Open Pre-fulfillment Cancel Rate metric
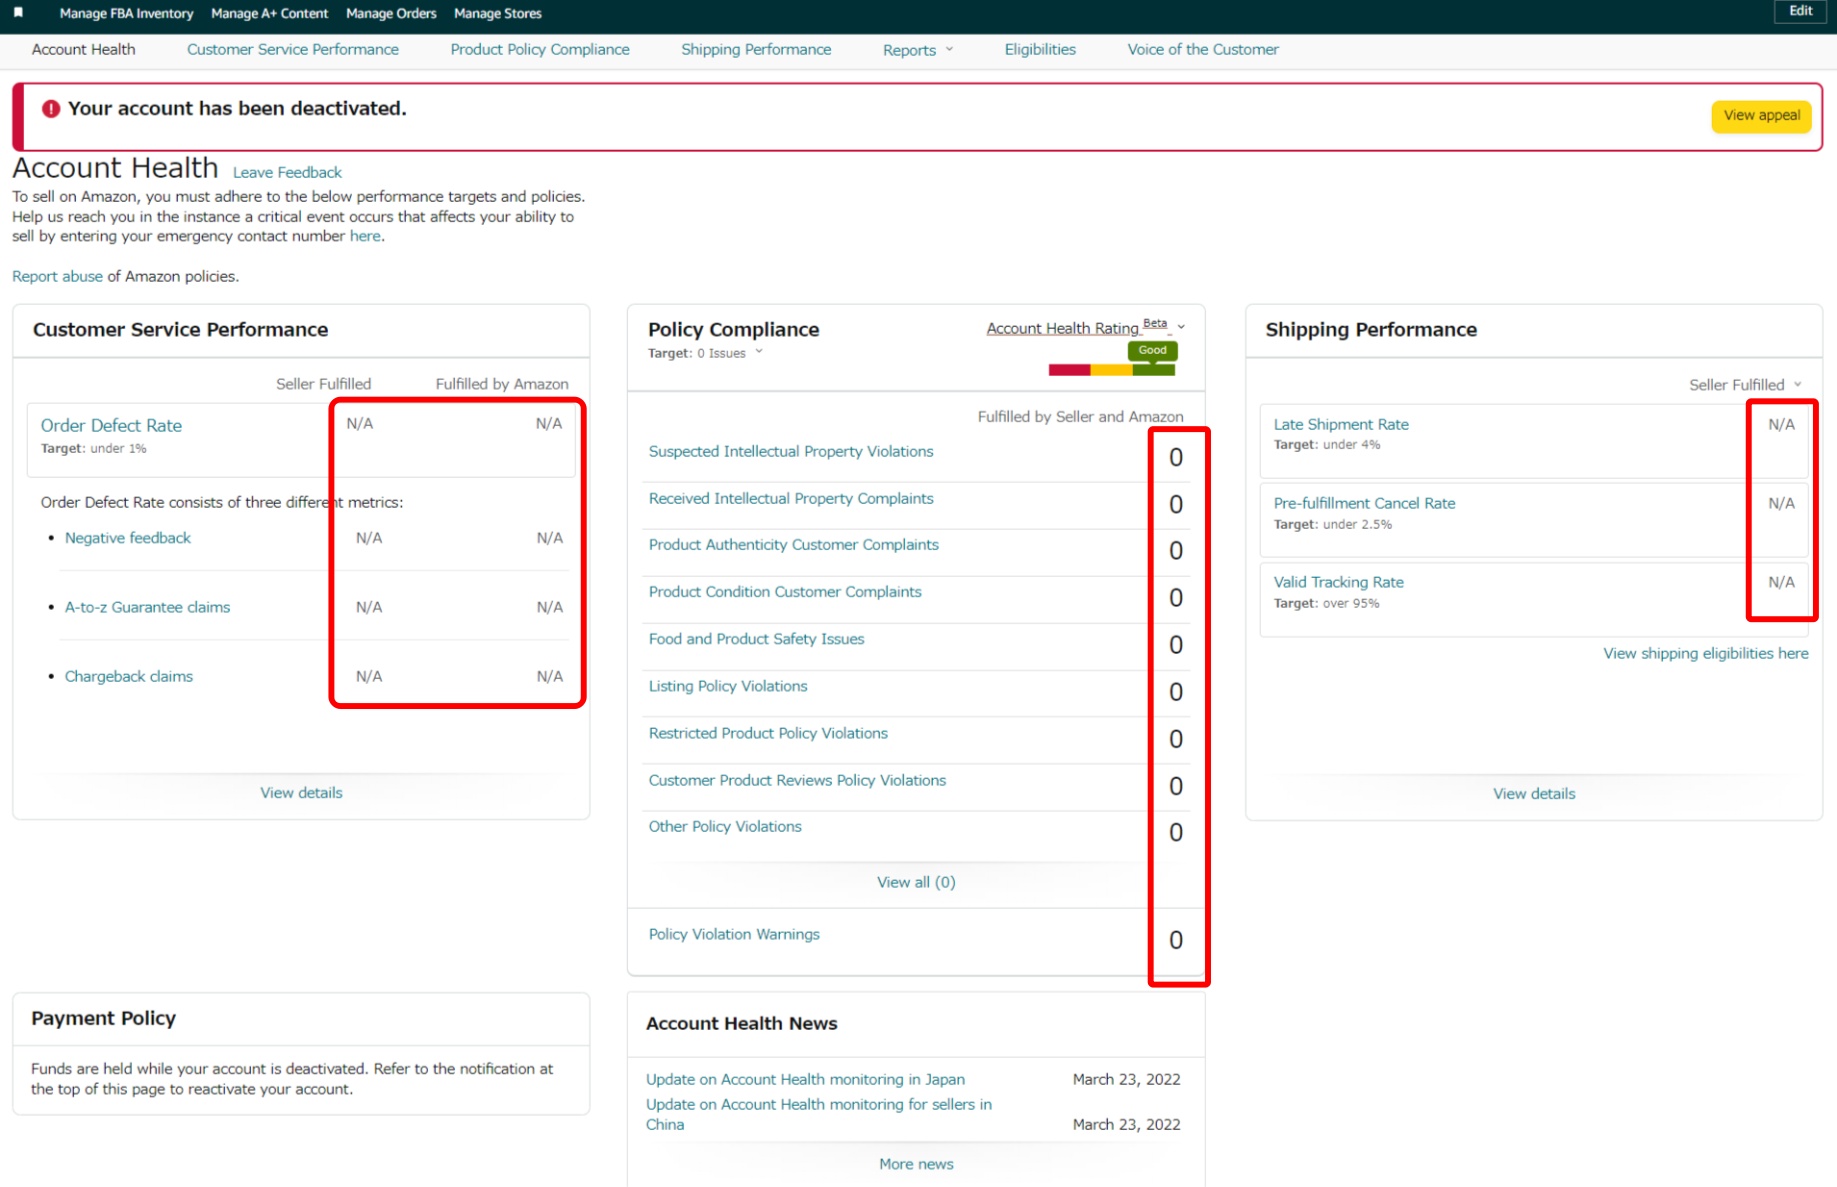The image size is (1837, 1187). (x=1364, y=503)
